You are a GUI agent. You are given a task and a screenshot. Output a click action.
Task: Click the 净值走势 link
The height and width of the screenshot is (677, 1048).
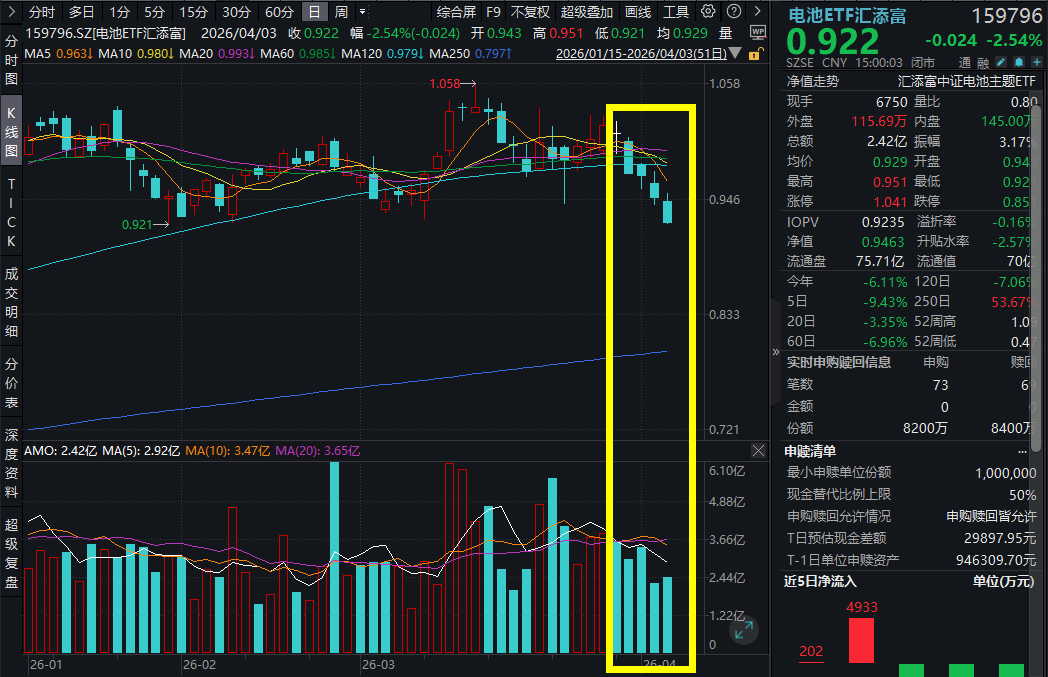tap(813, 81)
